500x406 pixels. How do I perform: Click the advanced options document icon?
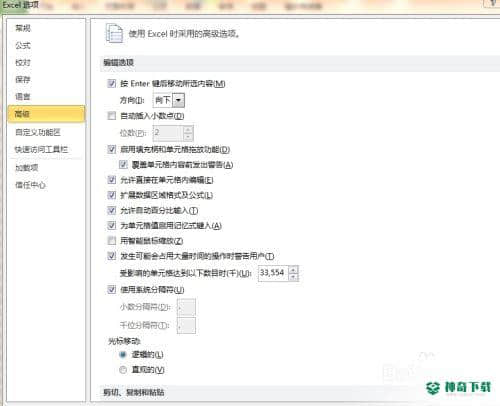(x=114, y=33)
